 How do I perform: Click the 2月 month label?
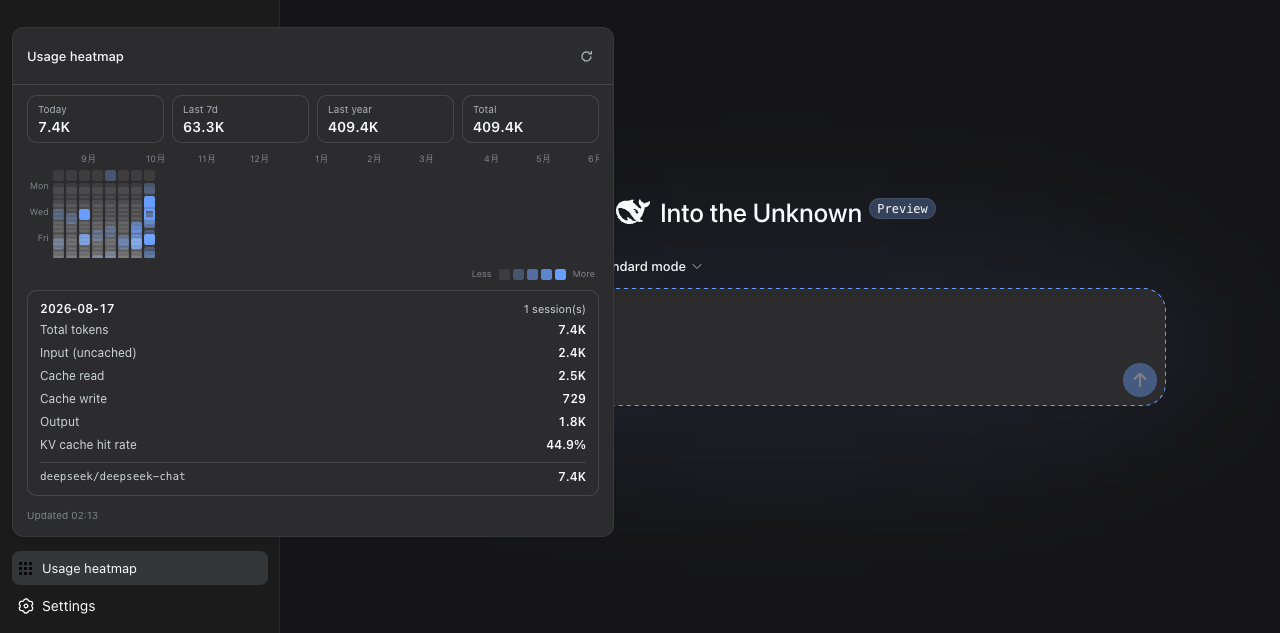374,159
